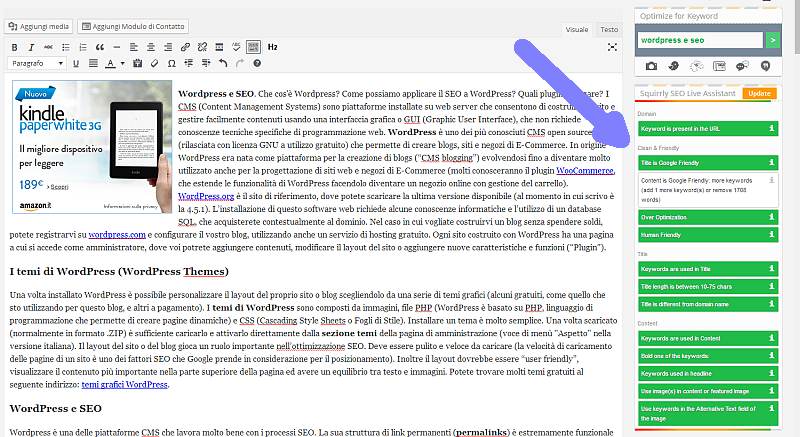
Task: Center align the text
Action: pyautogui.click(x=151, y=47)
